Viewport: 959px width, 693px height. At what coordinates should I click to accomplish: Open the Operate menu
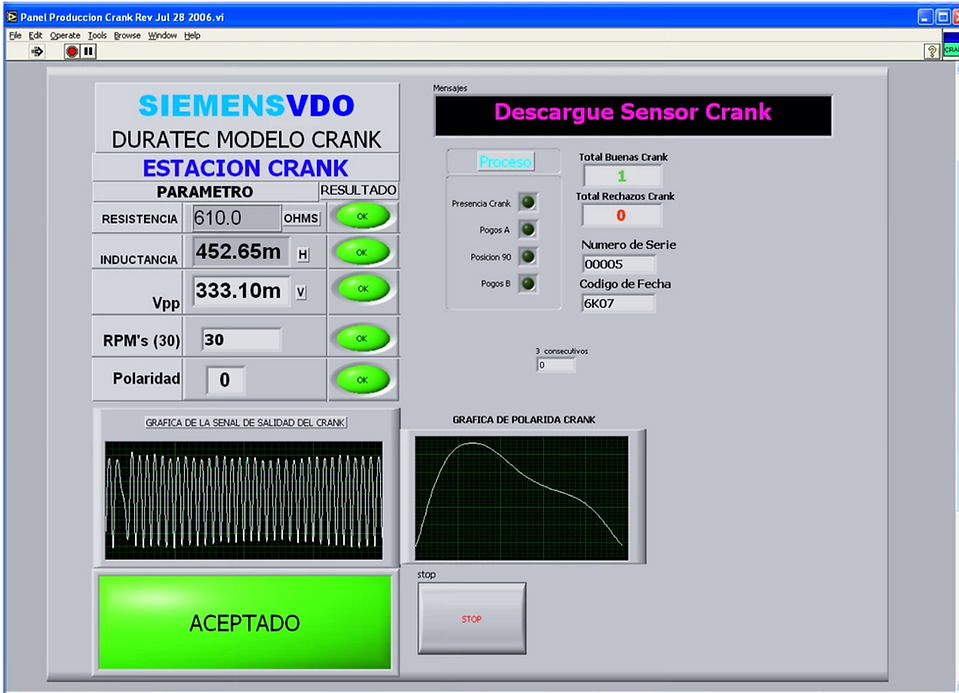click(x=65, y=35)
